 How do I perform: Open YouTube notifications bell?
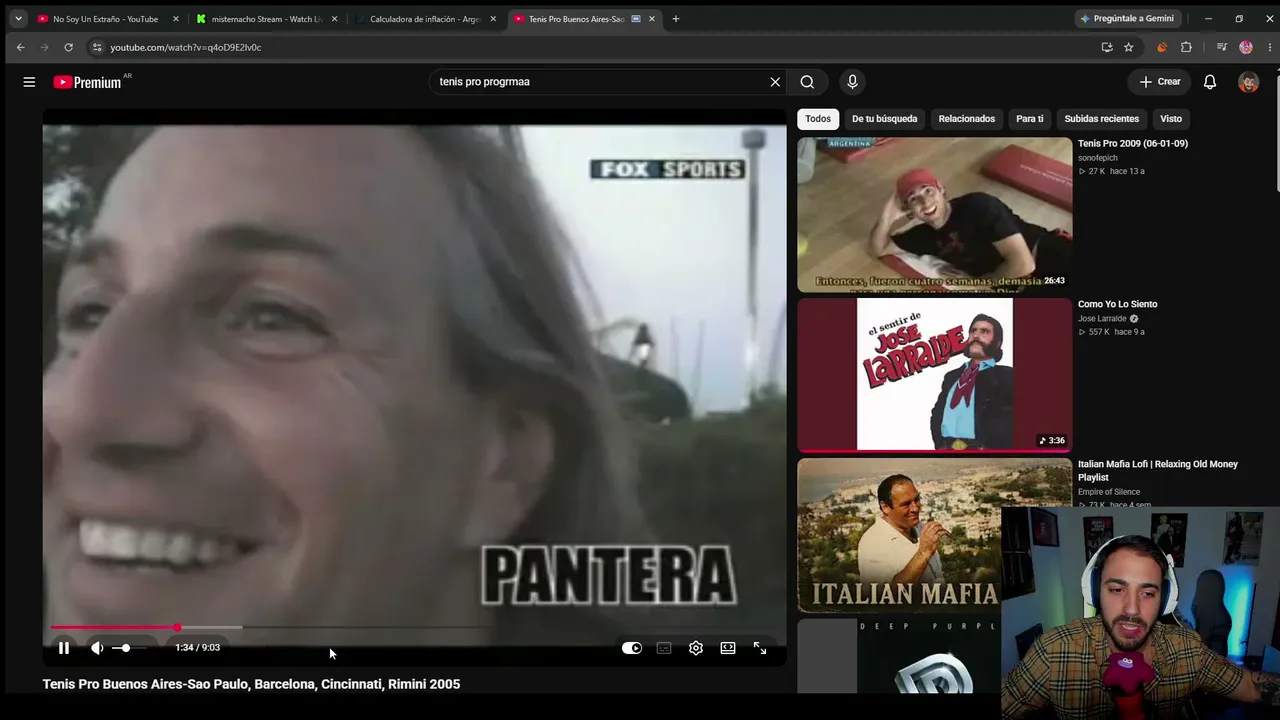(1210, 82)
